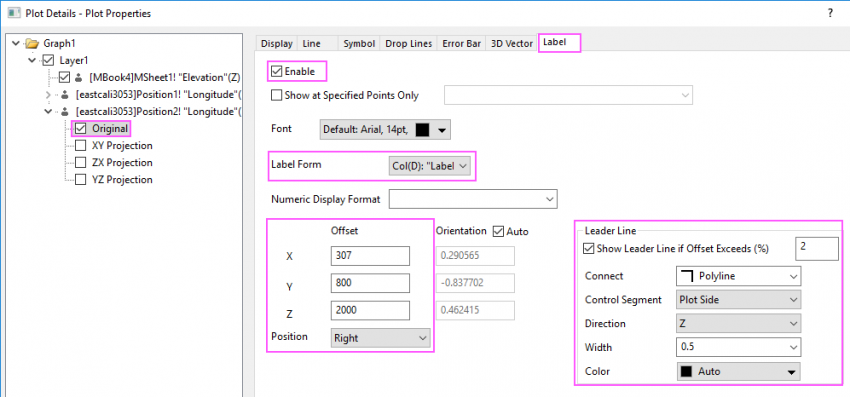The height and width of the screenshot is (397, 850).
Task: Open the Label Form dropdown
Action: click(429, 166)
